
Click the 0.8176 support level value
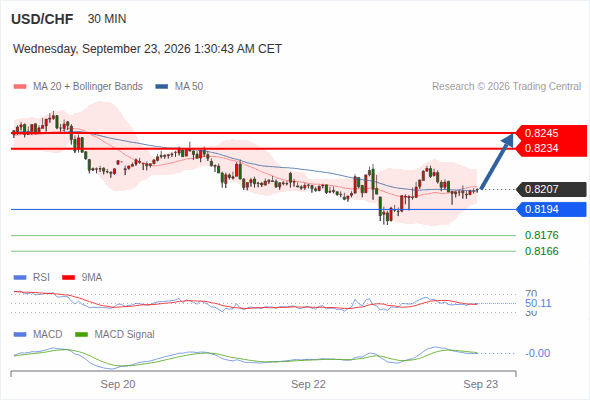[x=541, y=236]
